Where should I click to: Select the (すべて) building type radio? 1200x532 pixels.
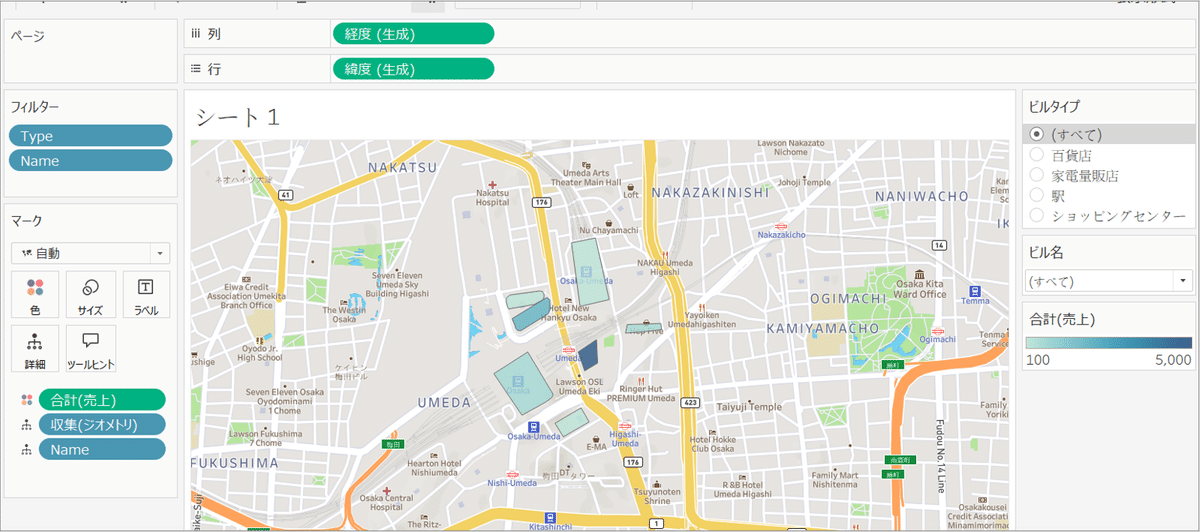(1036, 134)
